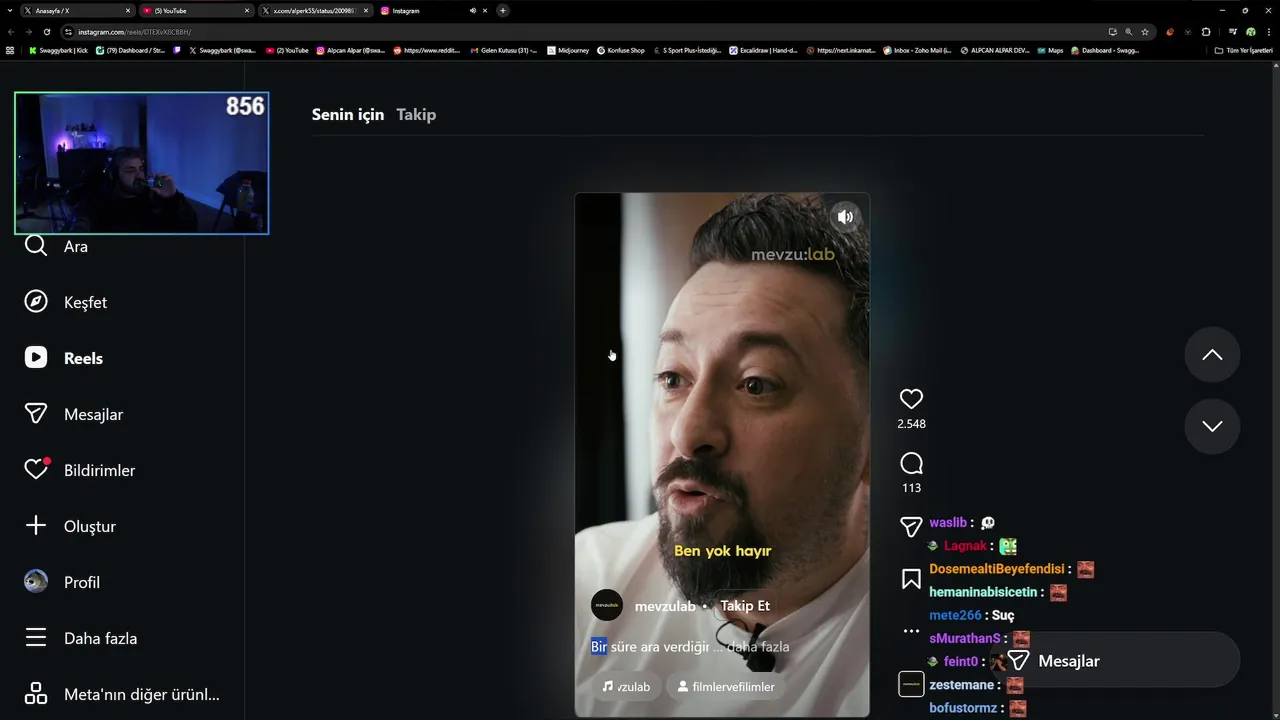Open Inbox - Zoho Mail bookmark
The height and width of the screenshot is (720, 1280).
point(917,50)
